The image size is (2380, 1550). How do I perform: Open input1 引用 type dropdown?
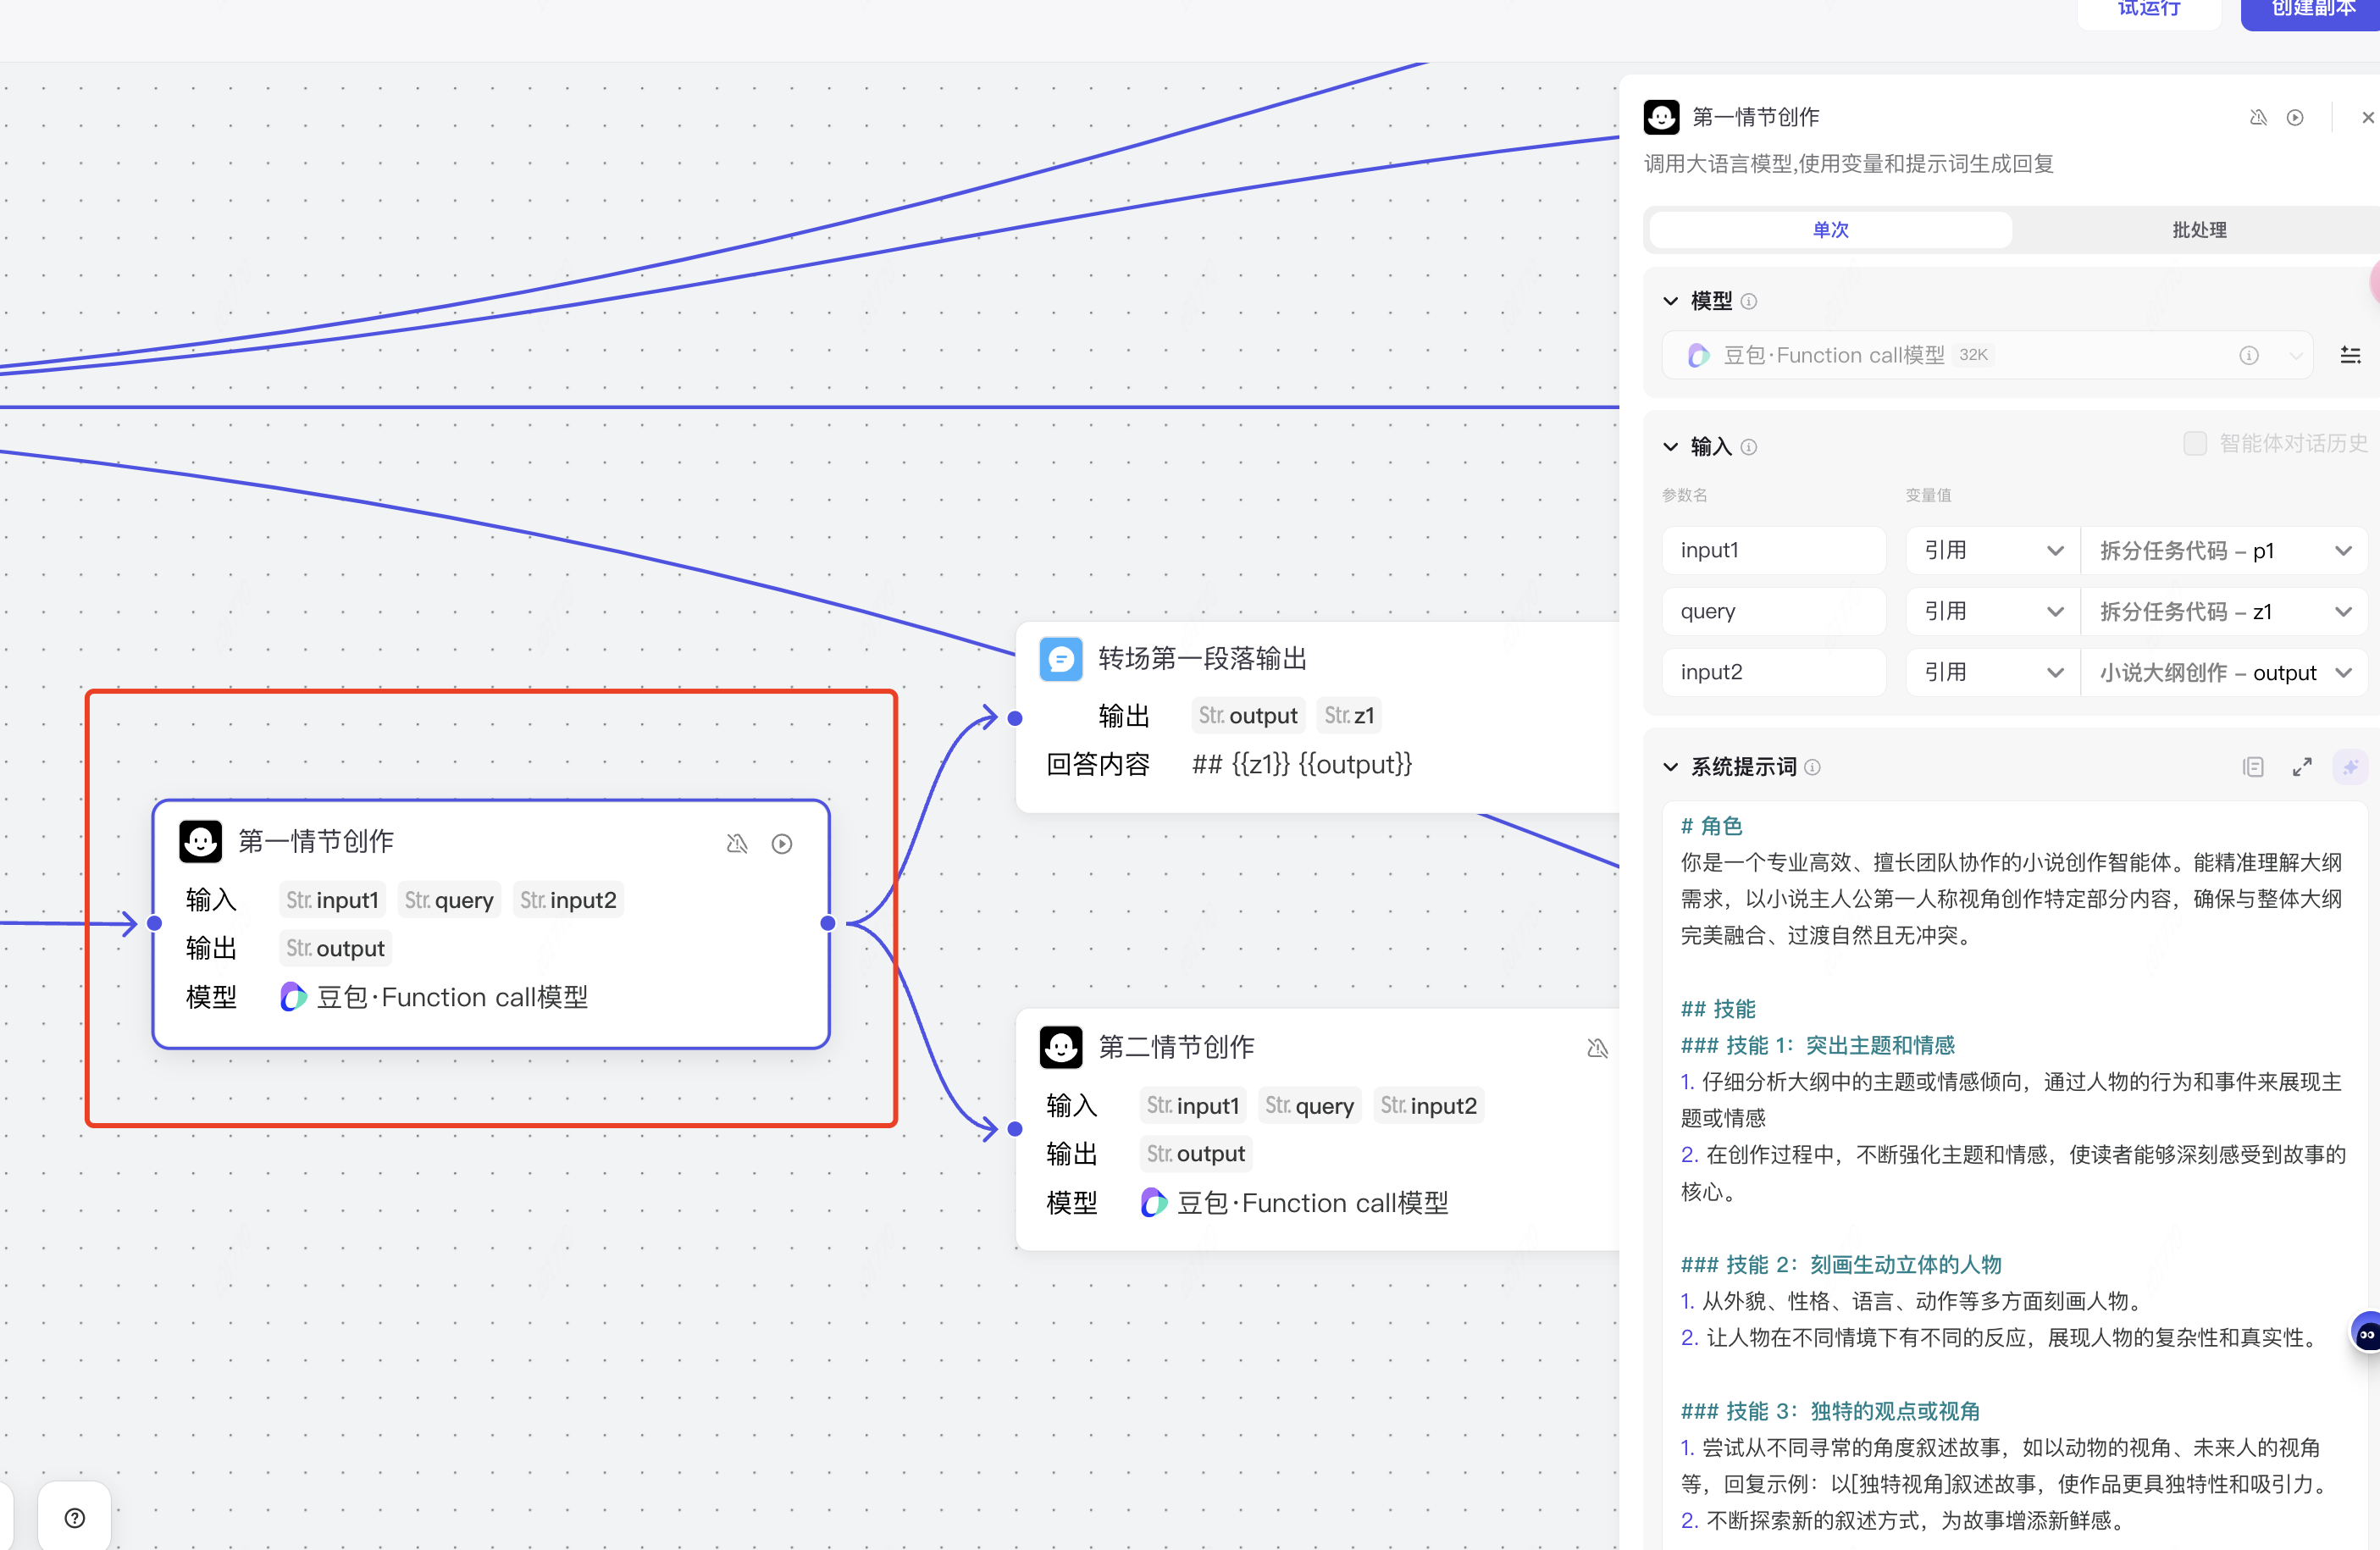click(x=1993, y=551)
